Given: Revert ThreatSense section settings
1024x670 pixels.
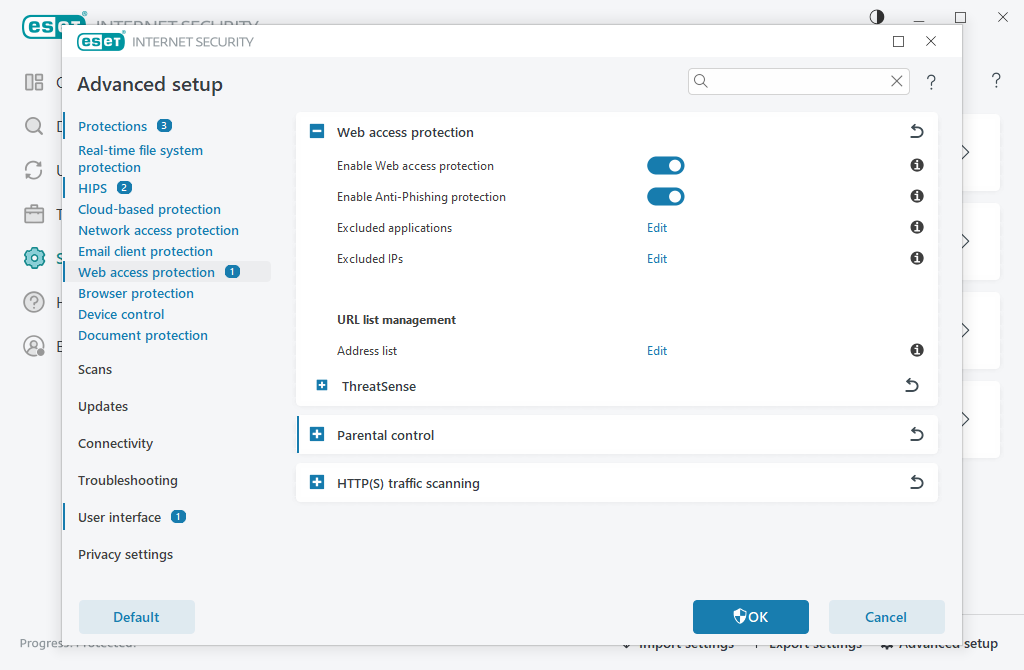Looking at the screenshot, I should pos(912,385).
